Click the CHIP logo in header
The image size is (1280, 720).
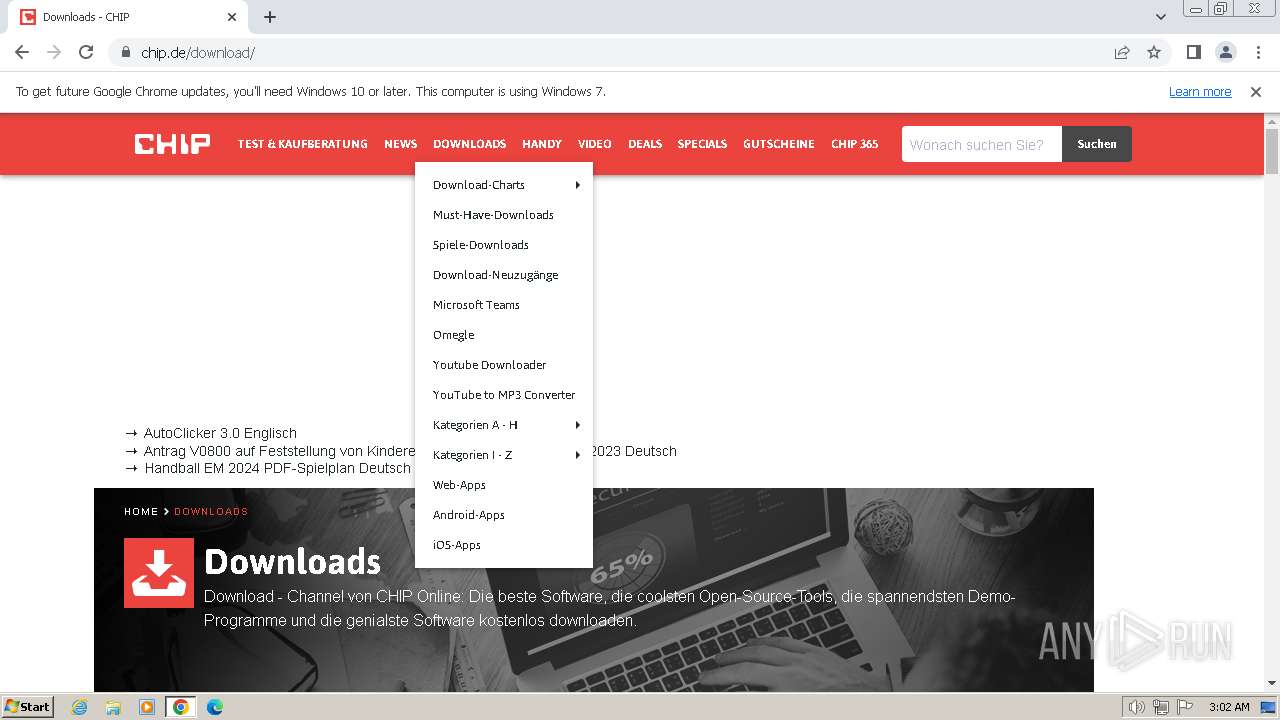click(172, 144)
